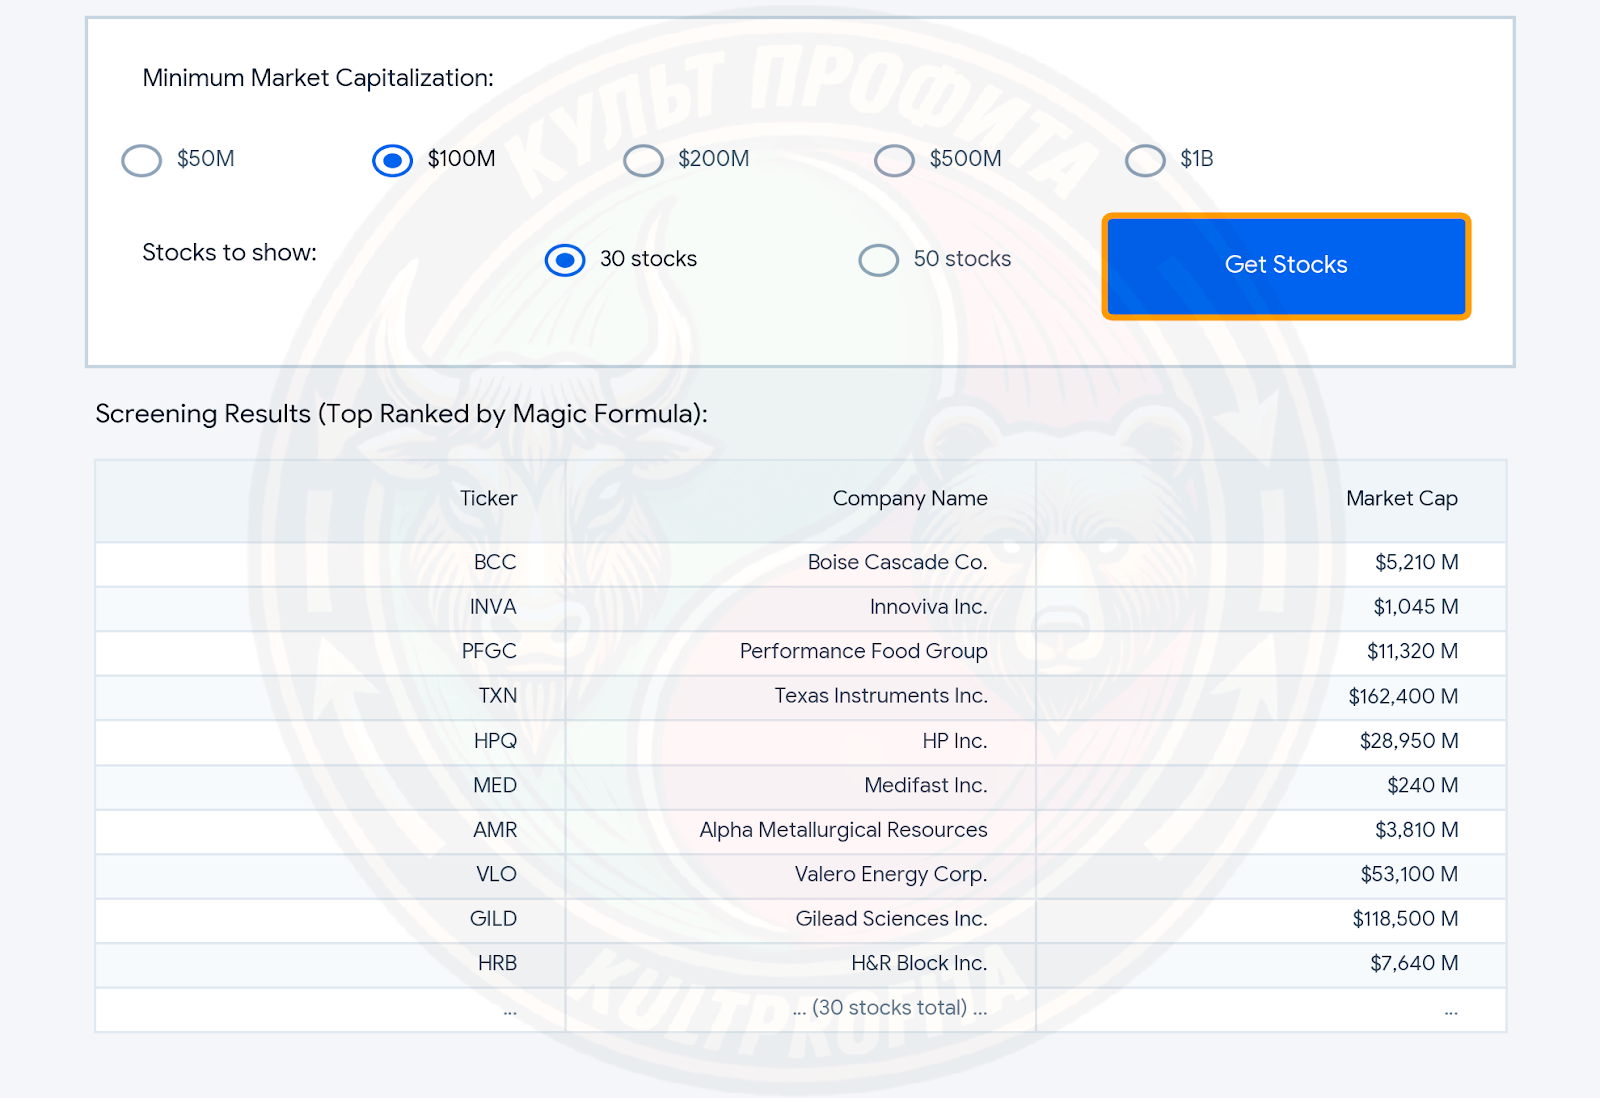Click the Gilead Sciences Inc. name
The image size is (1600, 1098).
click(x=891, y=919)
